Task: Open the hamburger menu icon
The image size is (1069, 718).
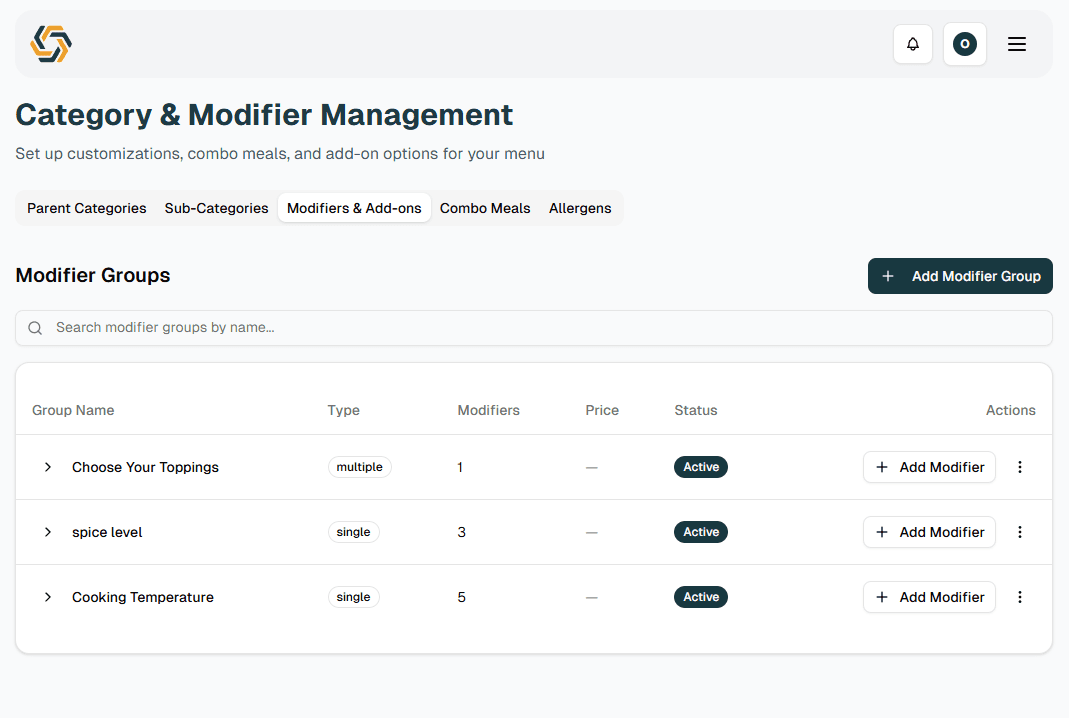Action: click(1016, 44)
